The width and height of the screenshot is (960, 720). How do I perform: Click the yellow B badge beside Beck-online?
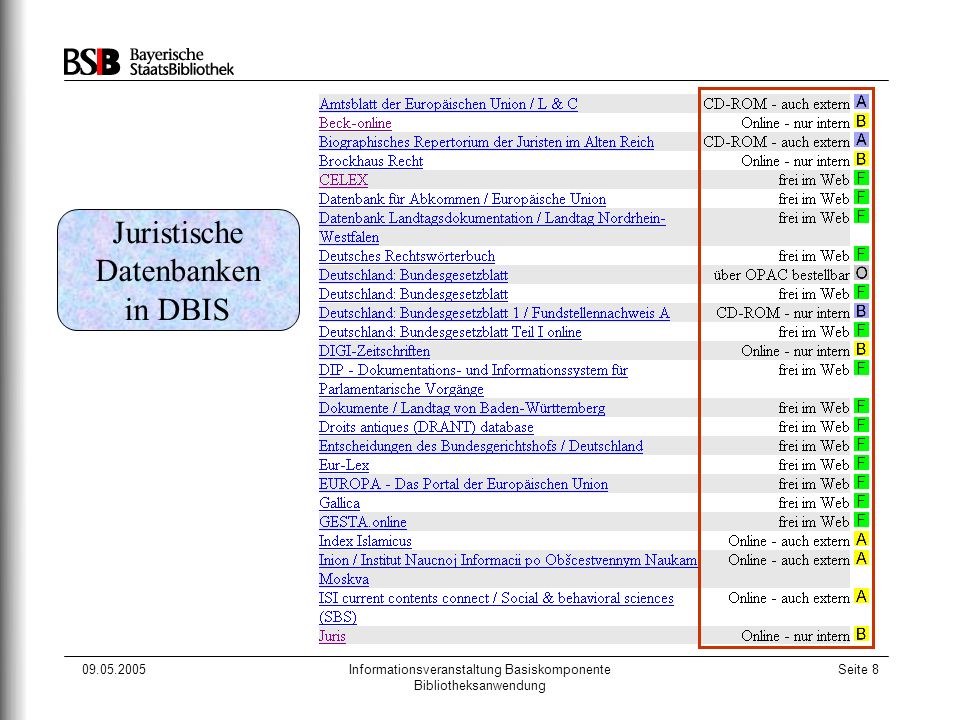861,121
